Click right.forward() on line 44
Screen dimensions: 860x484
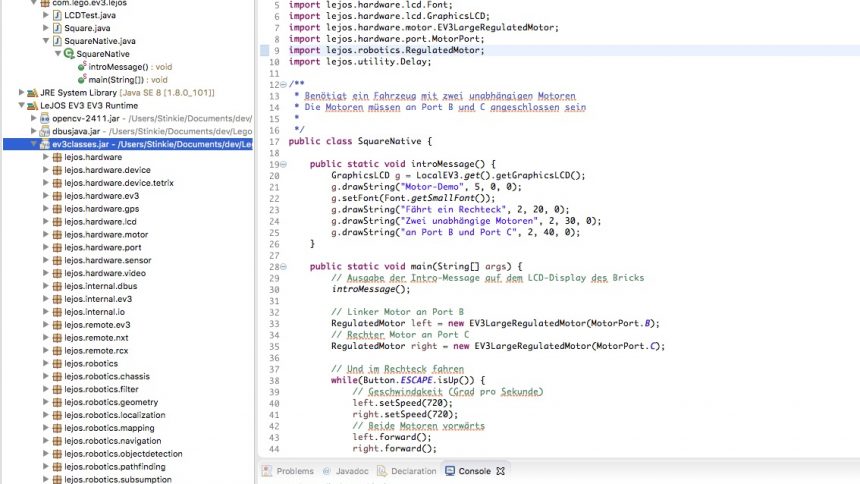(394, 448)
